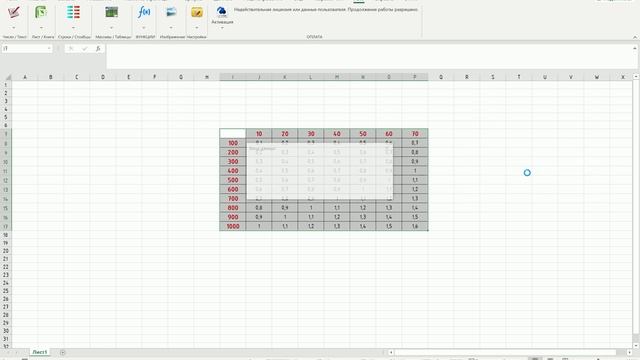Click in the formula bar input area

pyautogui.click(x=369, y=56)
